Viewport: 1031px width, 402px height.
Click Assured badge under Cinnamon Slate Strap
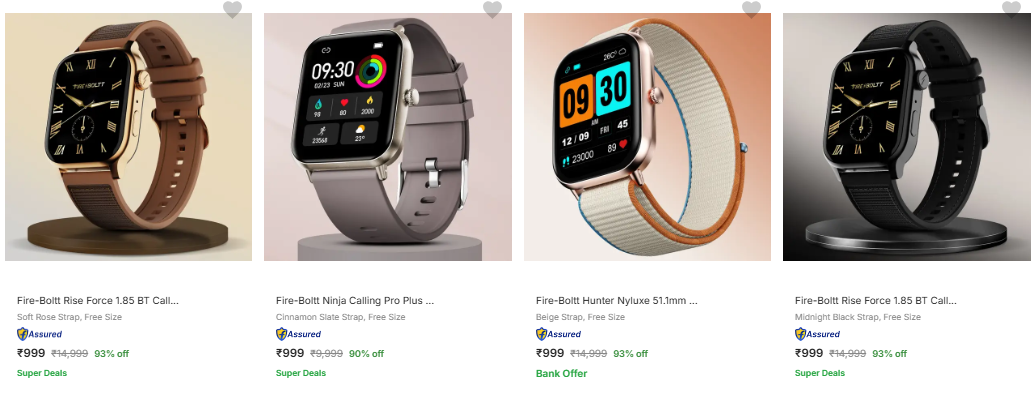pyautogui.click(x=299, y=334)
